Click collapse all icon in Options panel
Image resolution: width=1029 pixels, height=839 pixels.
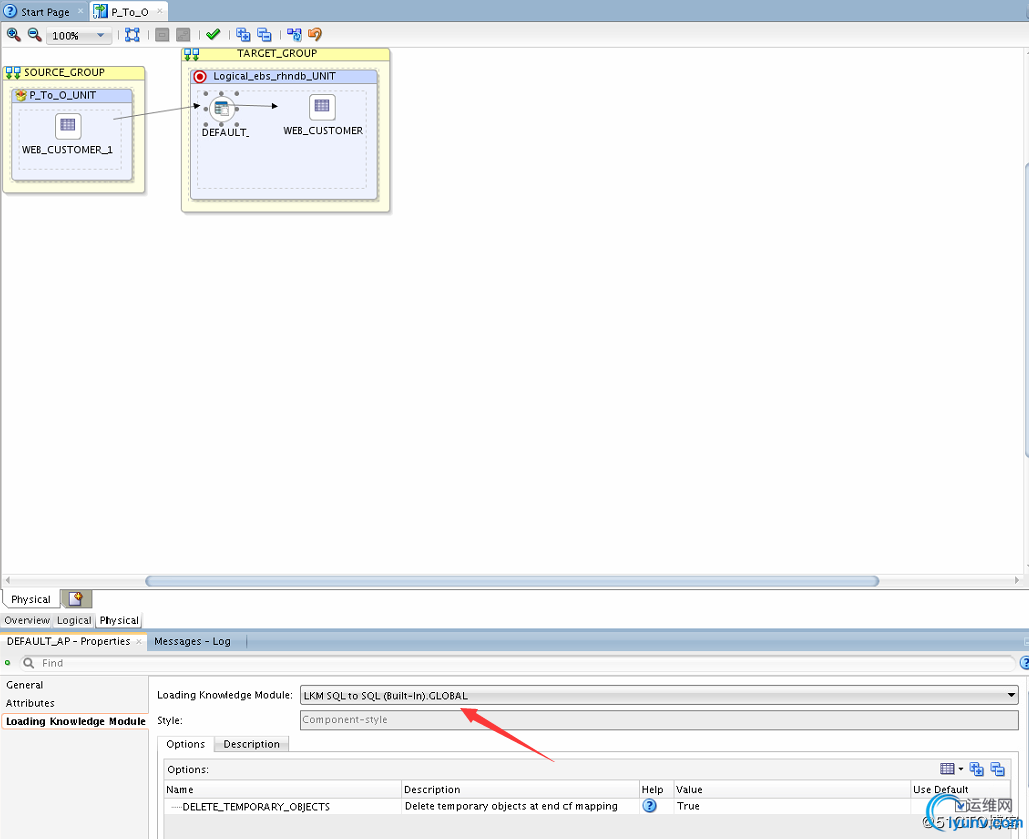pyautogui.click(x=998, y=769)
